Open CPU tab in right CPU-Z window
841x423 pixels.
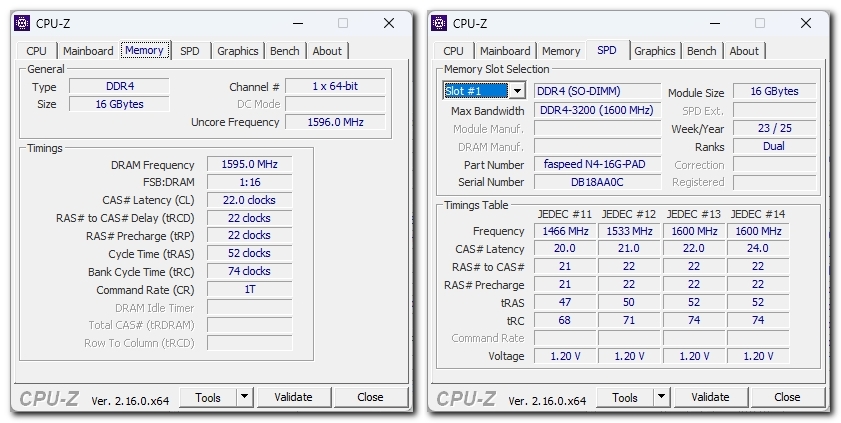coord(453,51)
